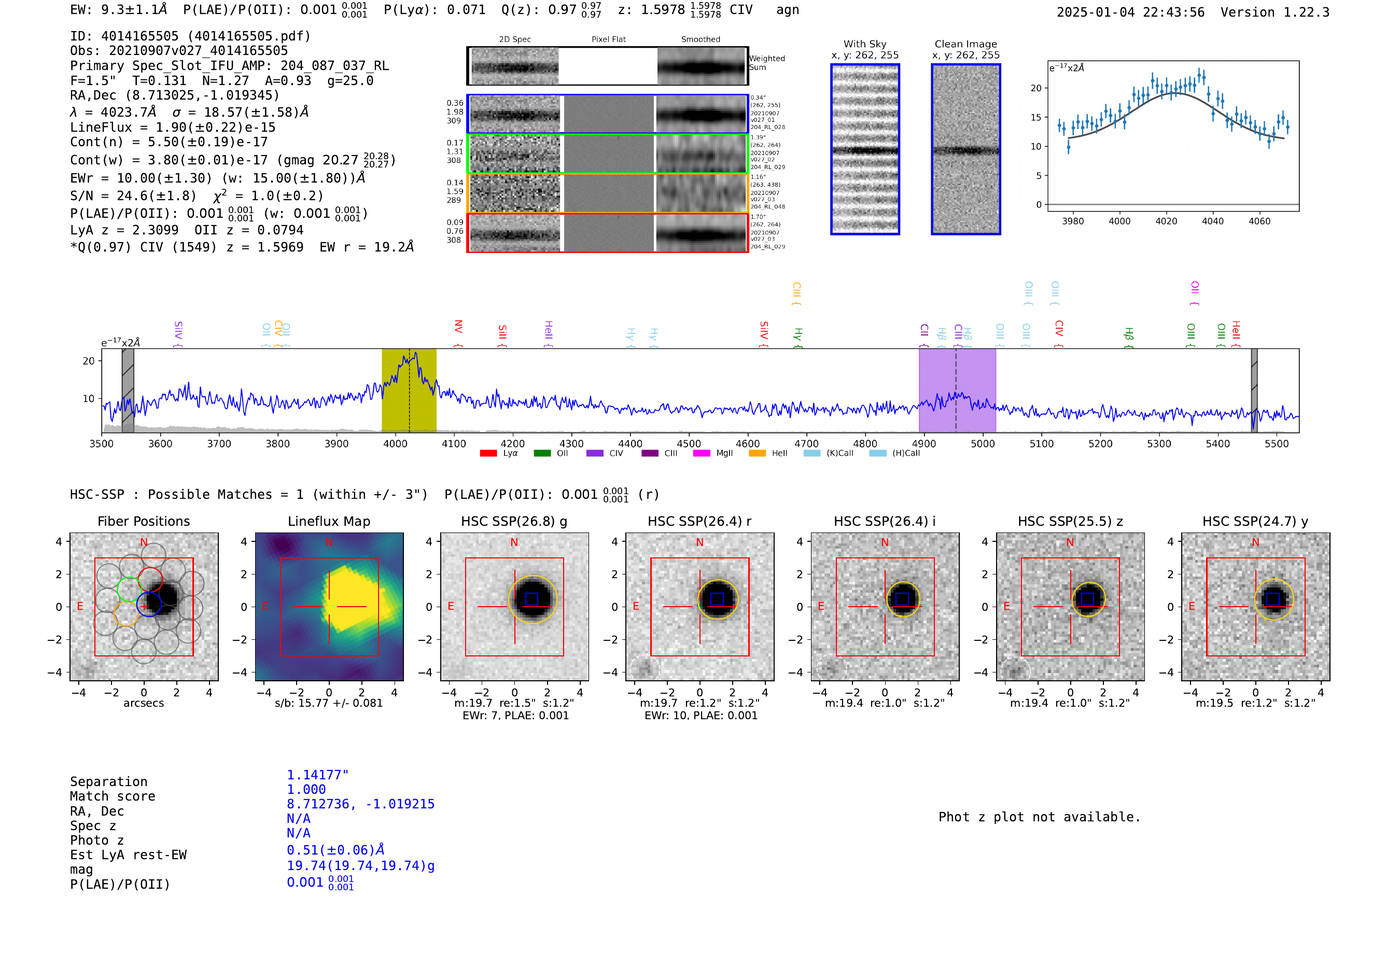Click the Weighted Sum 2D spectrum row

pos(608,67)
